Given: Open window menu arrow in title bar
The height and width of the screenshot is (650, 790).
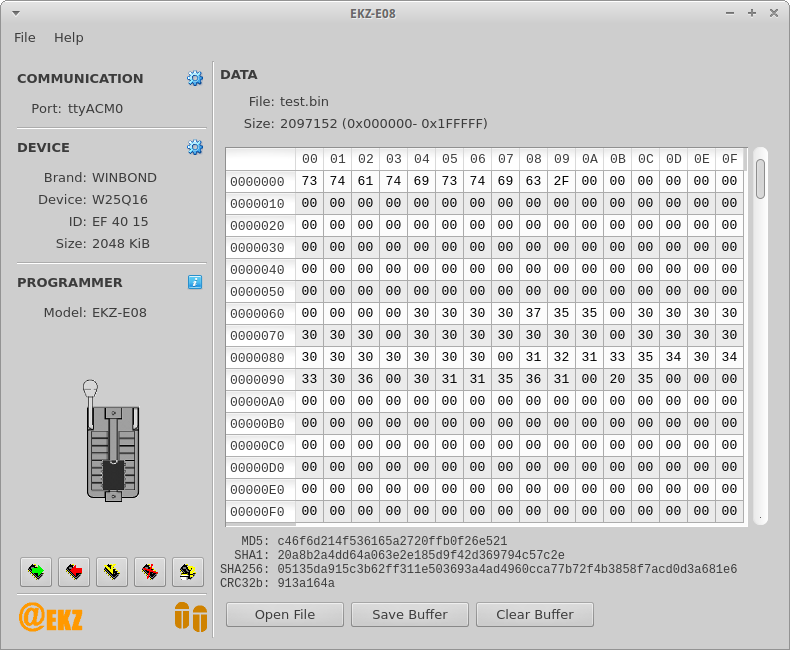Looking at the screenshot, I should tap(15, 13).
